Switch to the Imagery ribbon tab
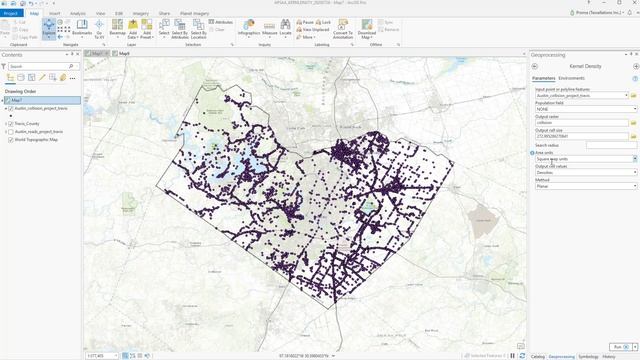Screen dimensions: 640x360 tap(140, 13)
